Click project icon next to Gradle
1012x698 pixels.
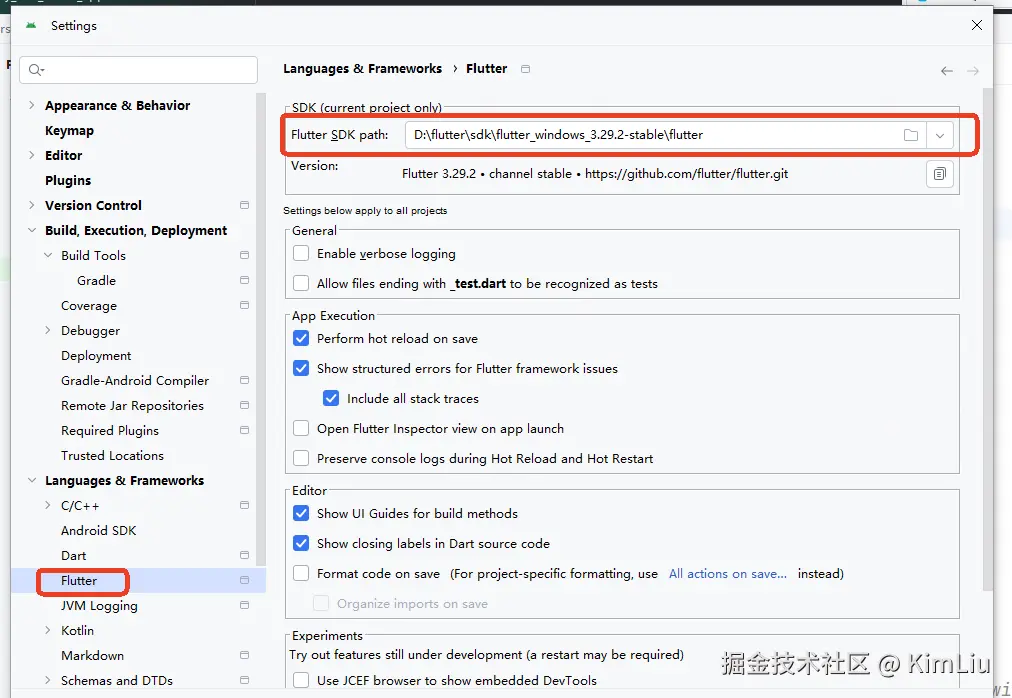[245, 280]
